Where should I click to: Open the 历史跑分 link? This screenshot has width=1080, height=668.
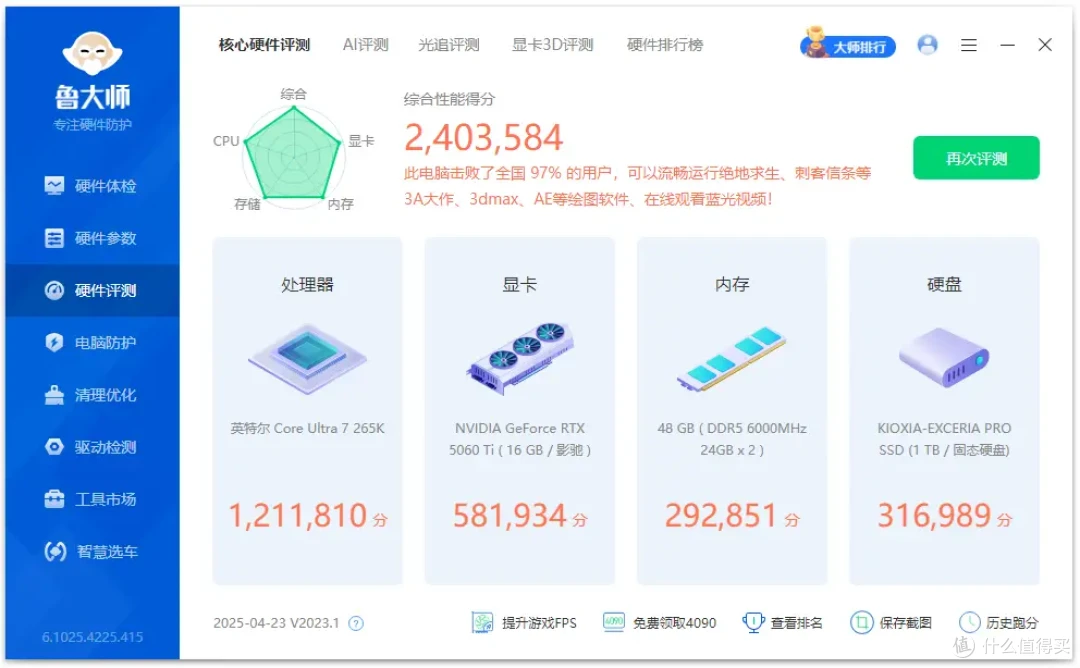click(1012, 623)
